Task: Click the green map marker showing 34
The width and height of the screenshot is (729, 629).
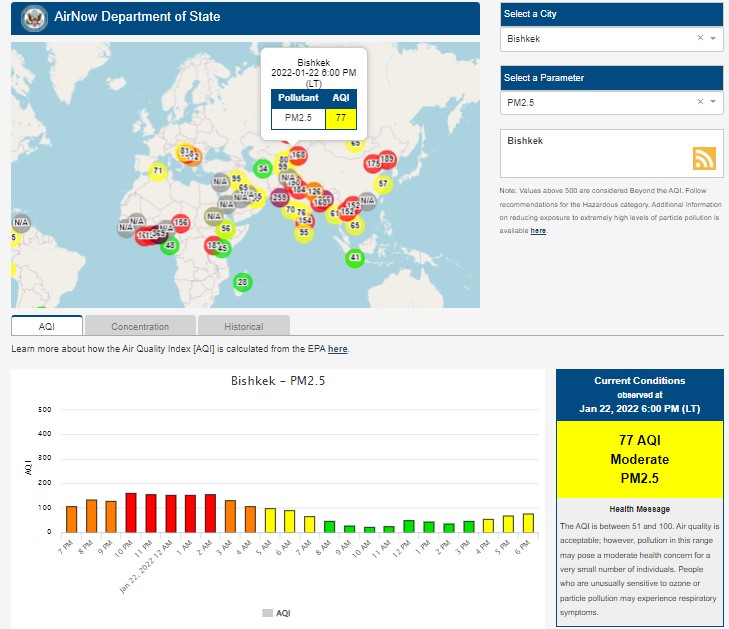Action: [262, 168]
